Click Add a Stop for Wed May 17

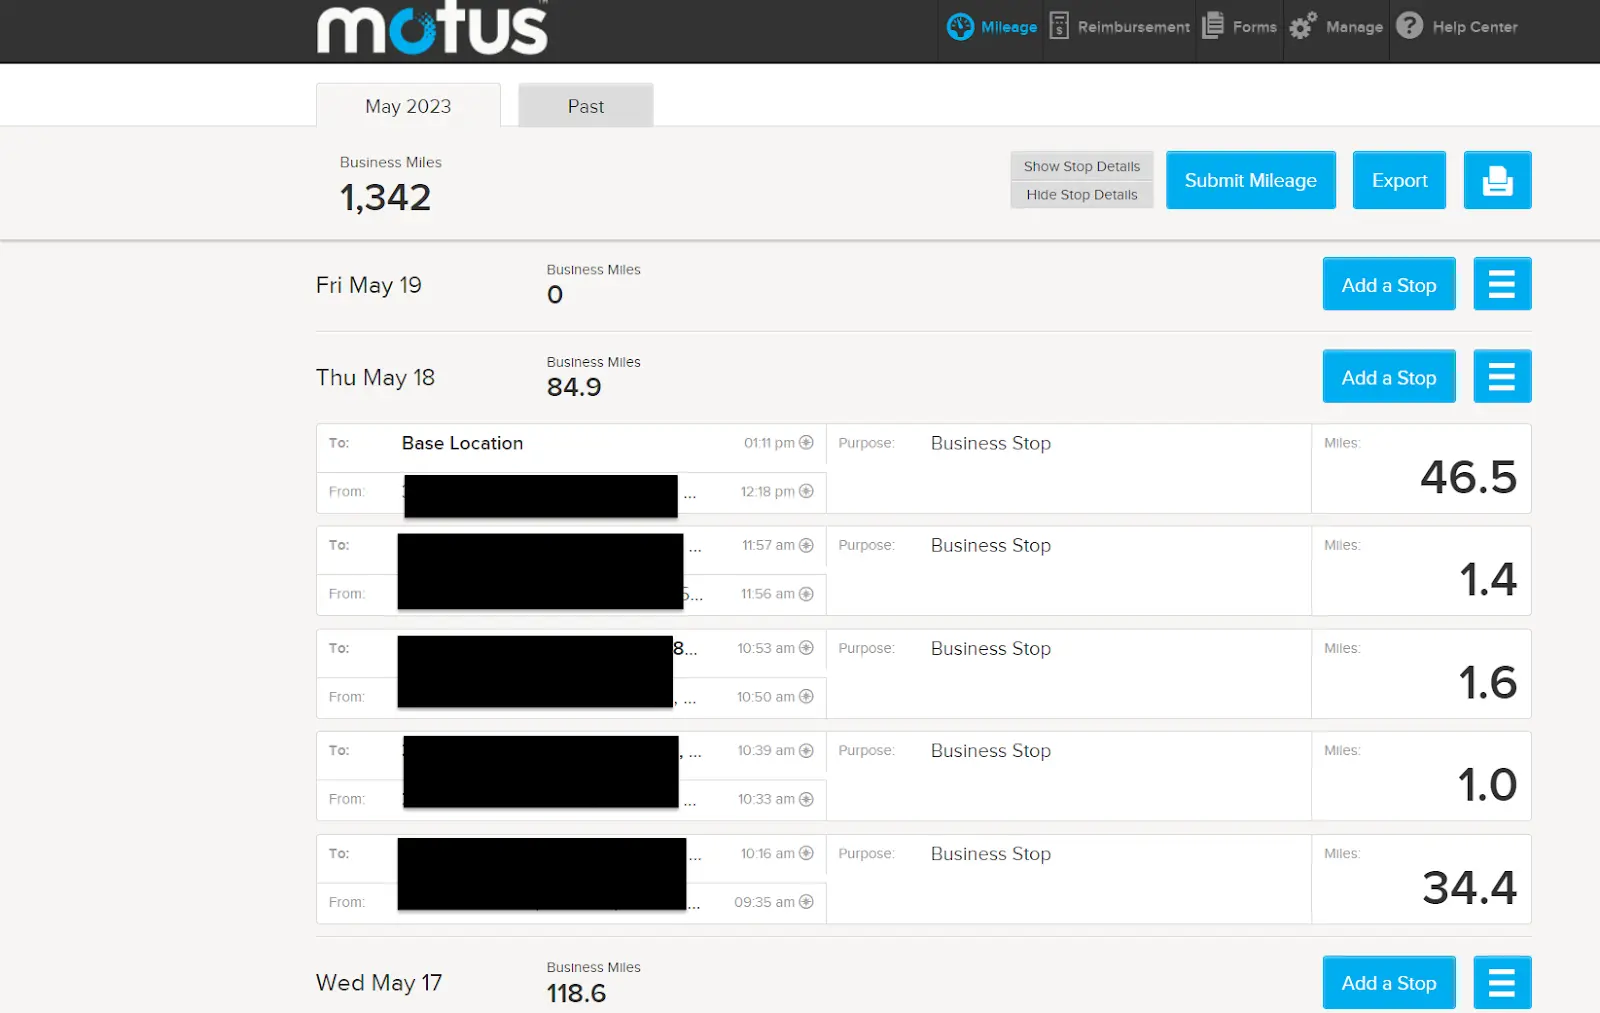tap(1388, 982)
